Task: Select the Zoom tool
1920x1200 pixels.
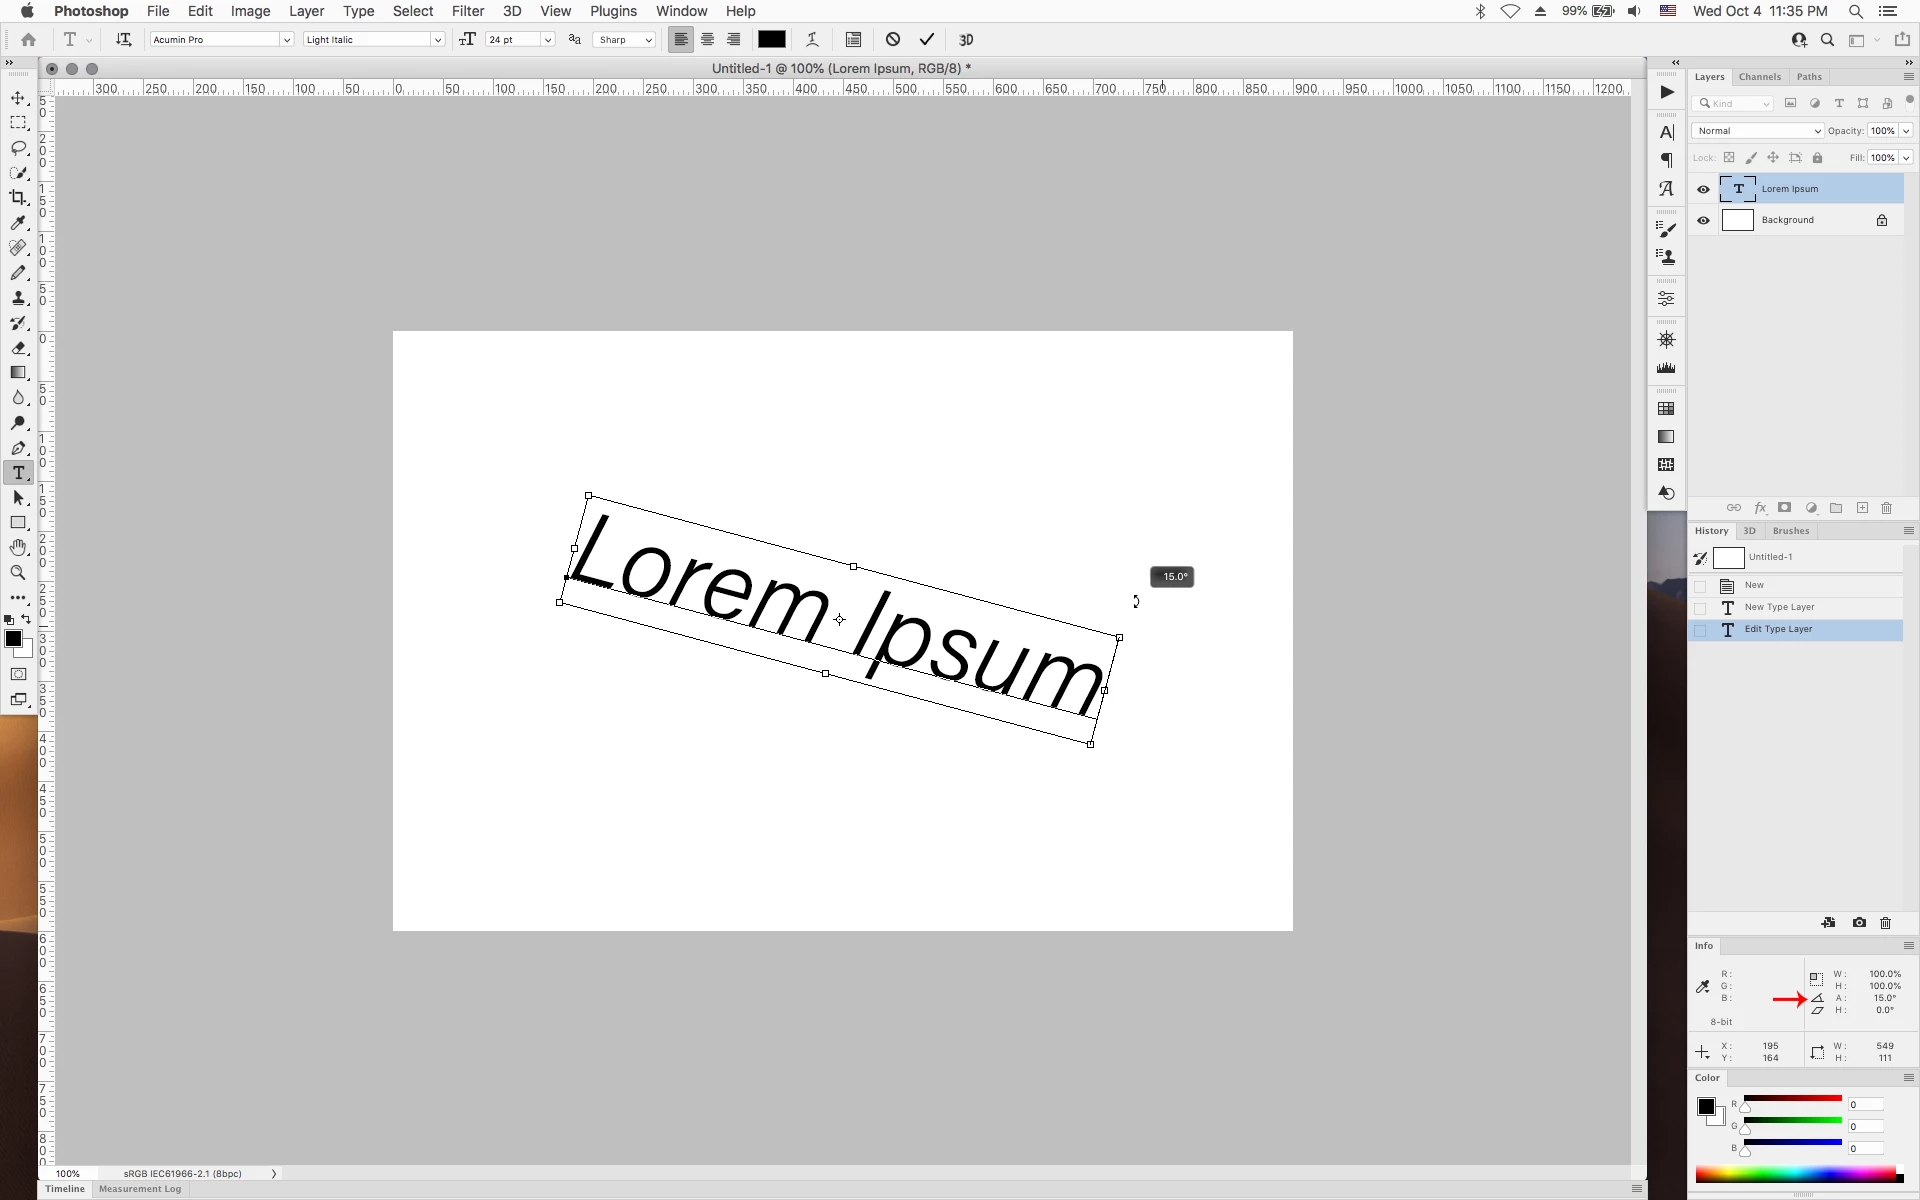Action: [18, 572]
